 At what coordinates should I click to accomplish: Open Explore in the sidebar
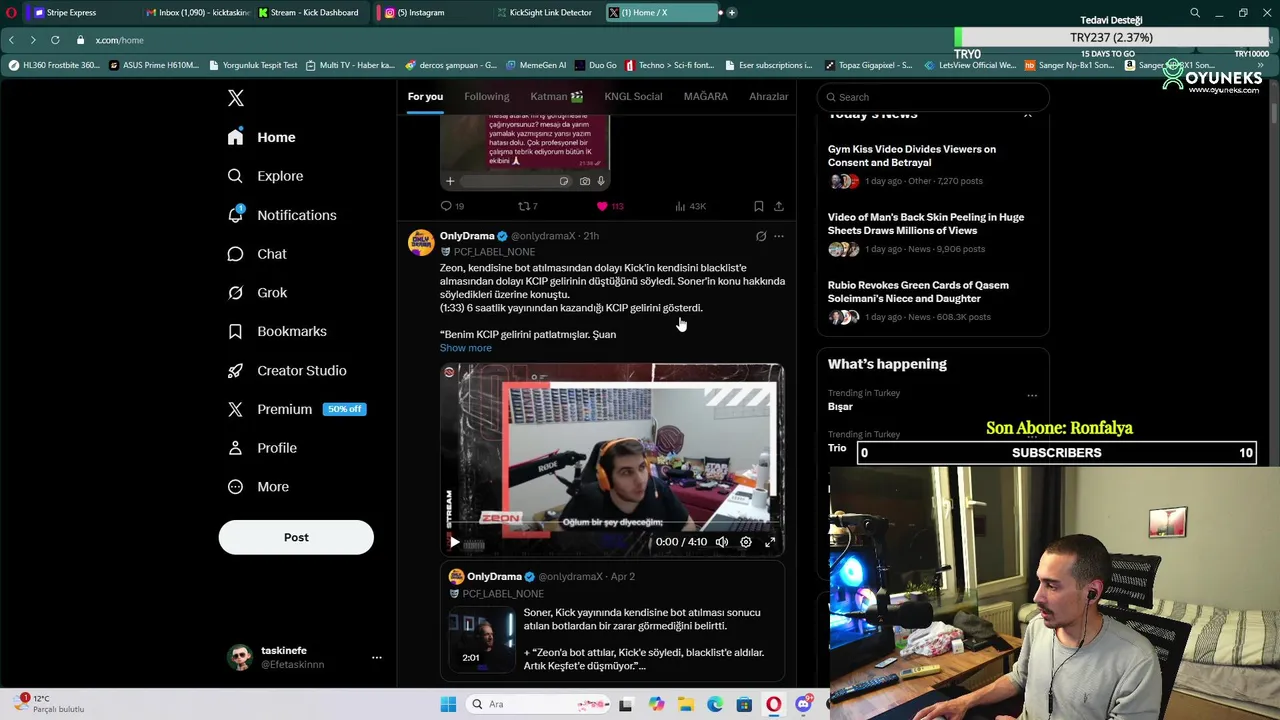[265, 176]
